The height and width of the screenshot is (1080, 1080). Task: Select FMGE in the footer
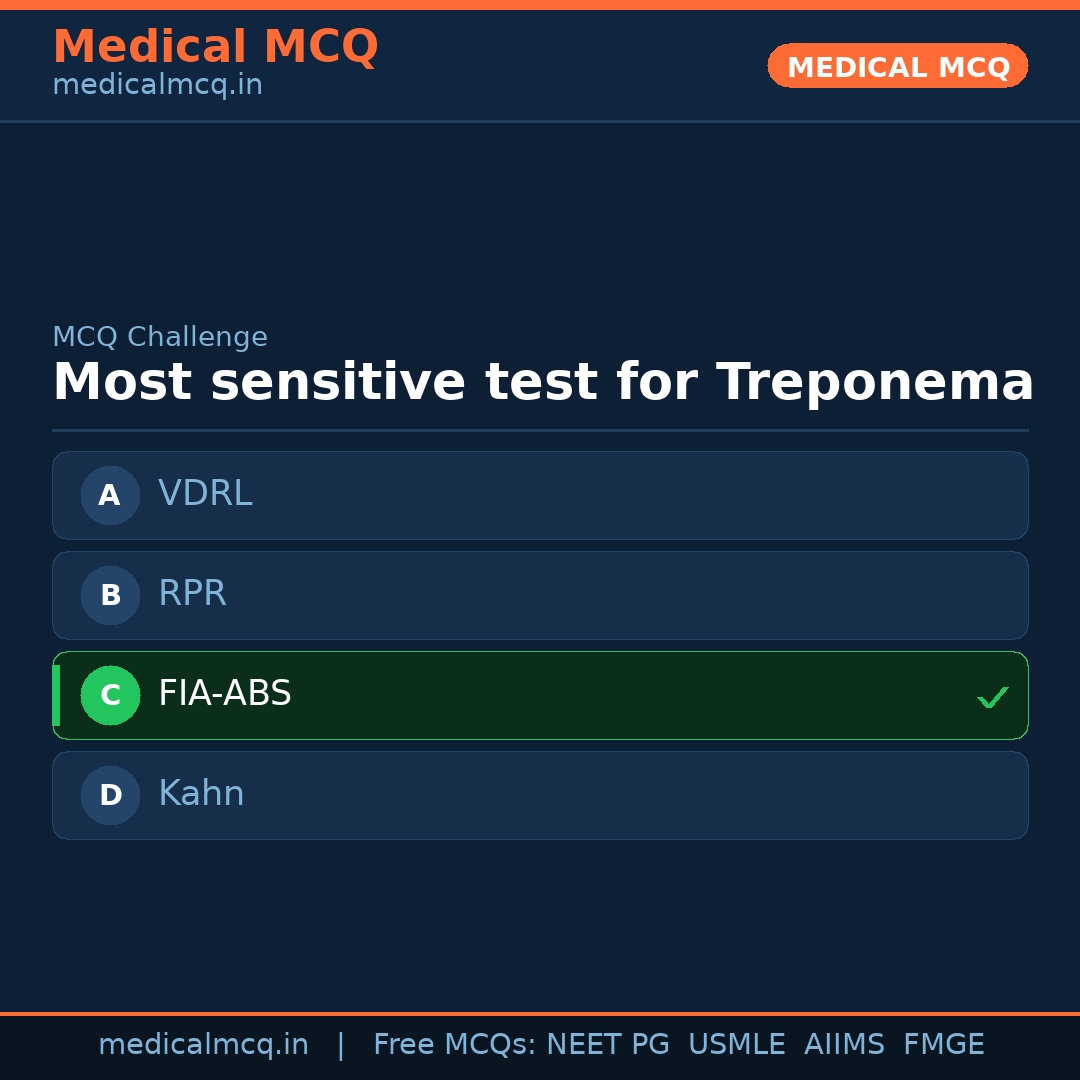(x=943, y=1045)
